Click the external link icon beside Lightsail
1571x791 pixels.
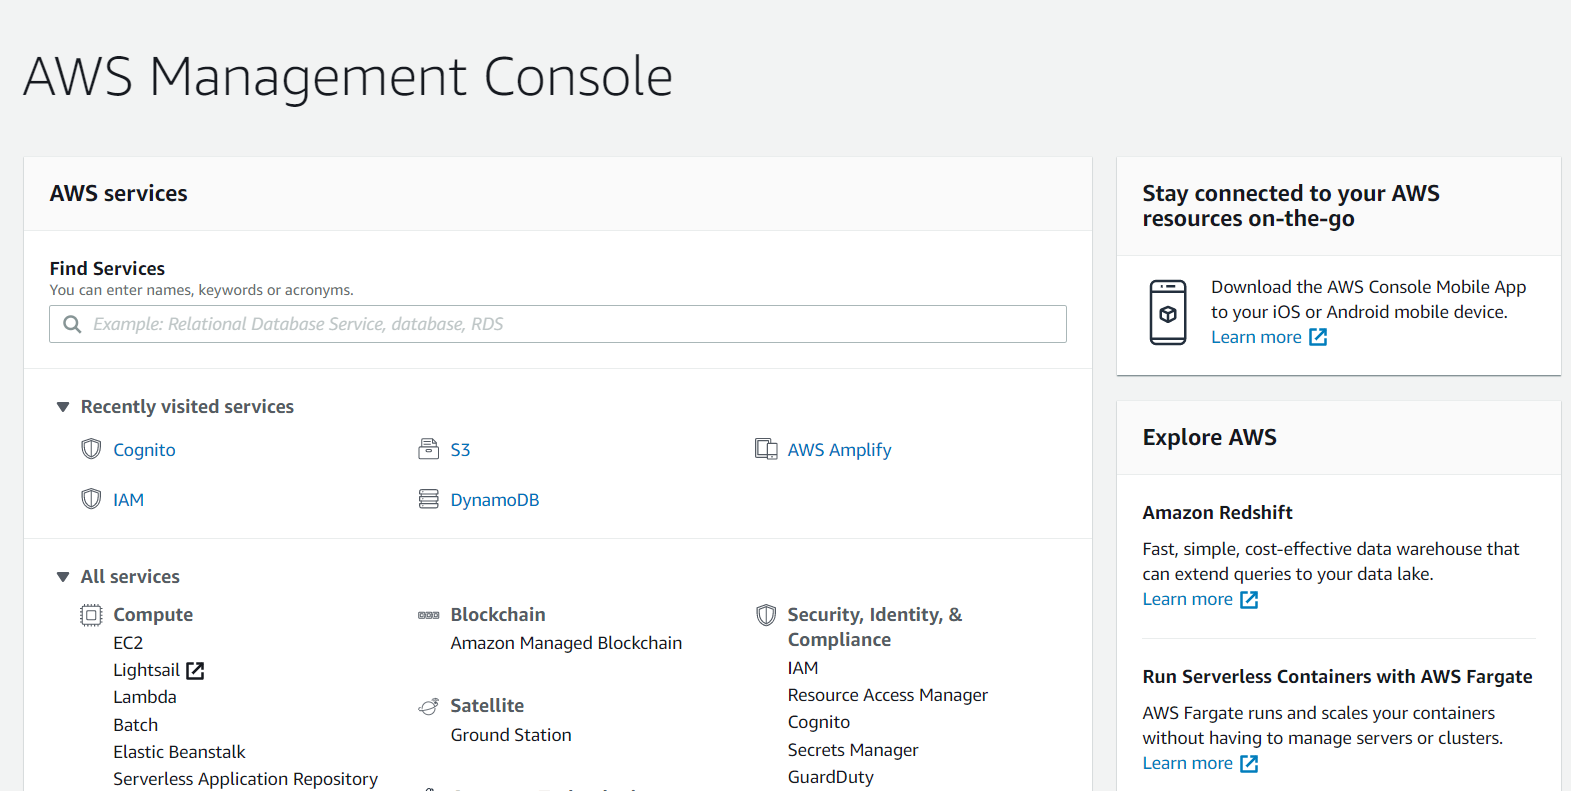pyautogui.click(x=196, y=671)
